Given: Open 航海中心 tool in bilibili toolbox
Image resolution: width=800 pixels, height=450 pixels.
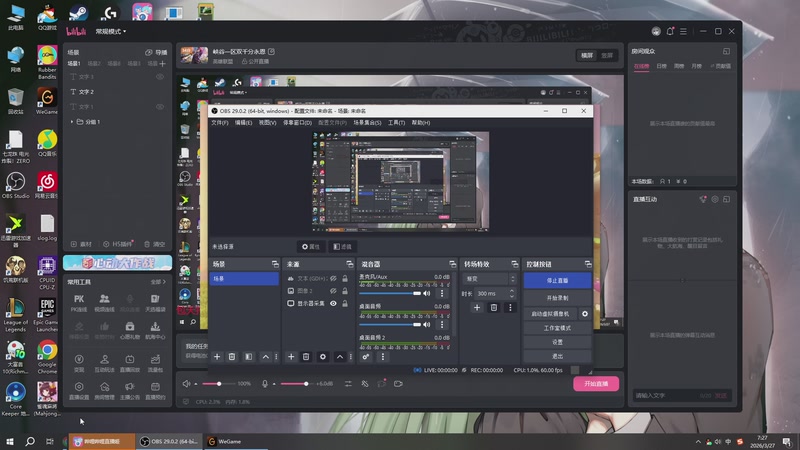Looking at the screenshot, I should pyautogui.click(x=155, y=330).
